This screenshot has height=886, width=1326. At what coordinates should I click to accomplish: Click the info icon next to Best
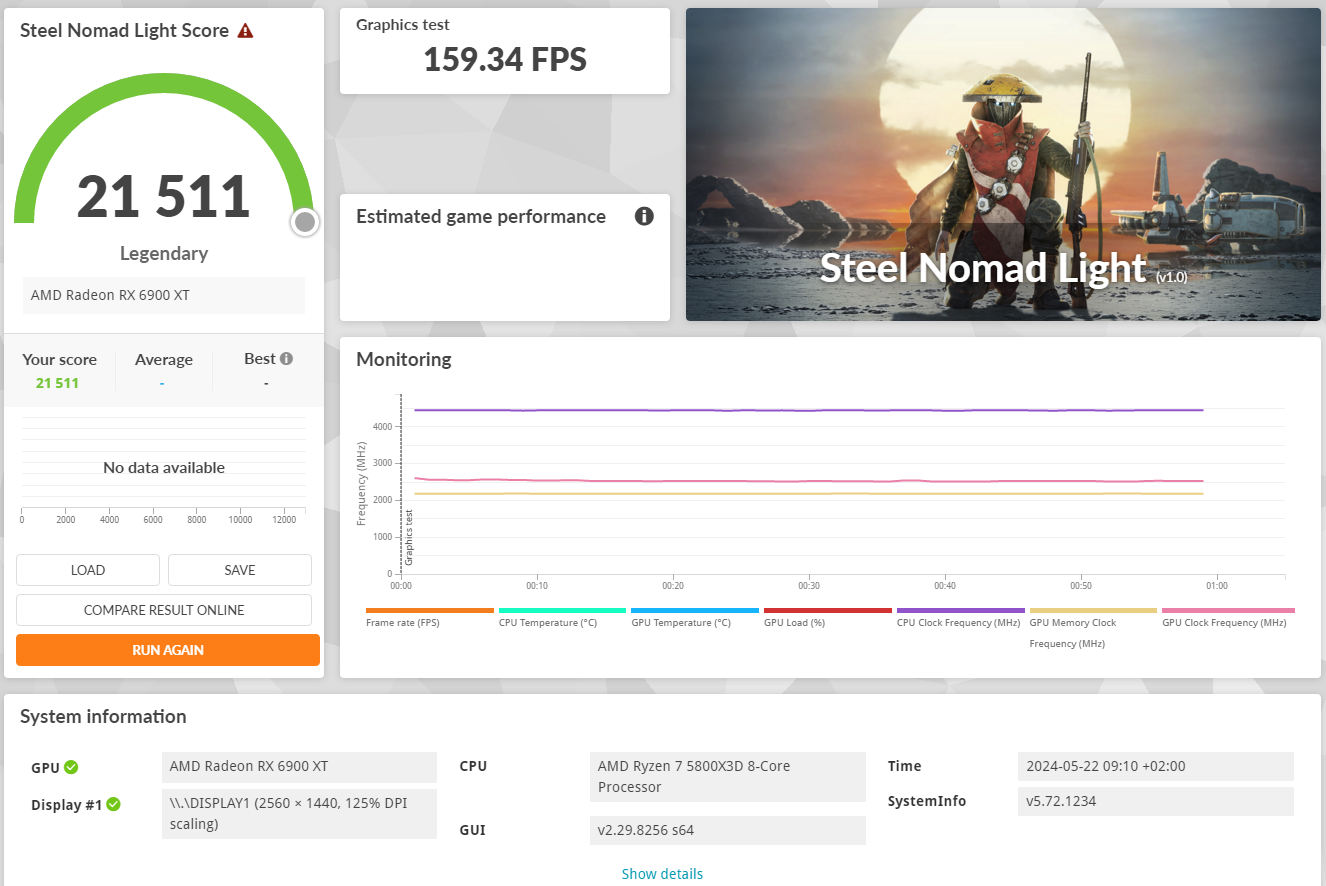[286, 359]
